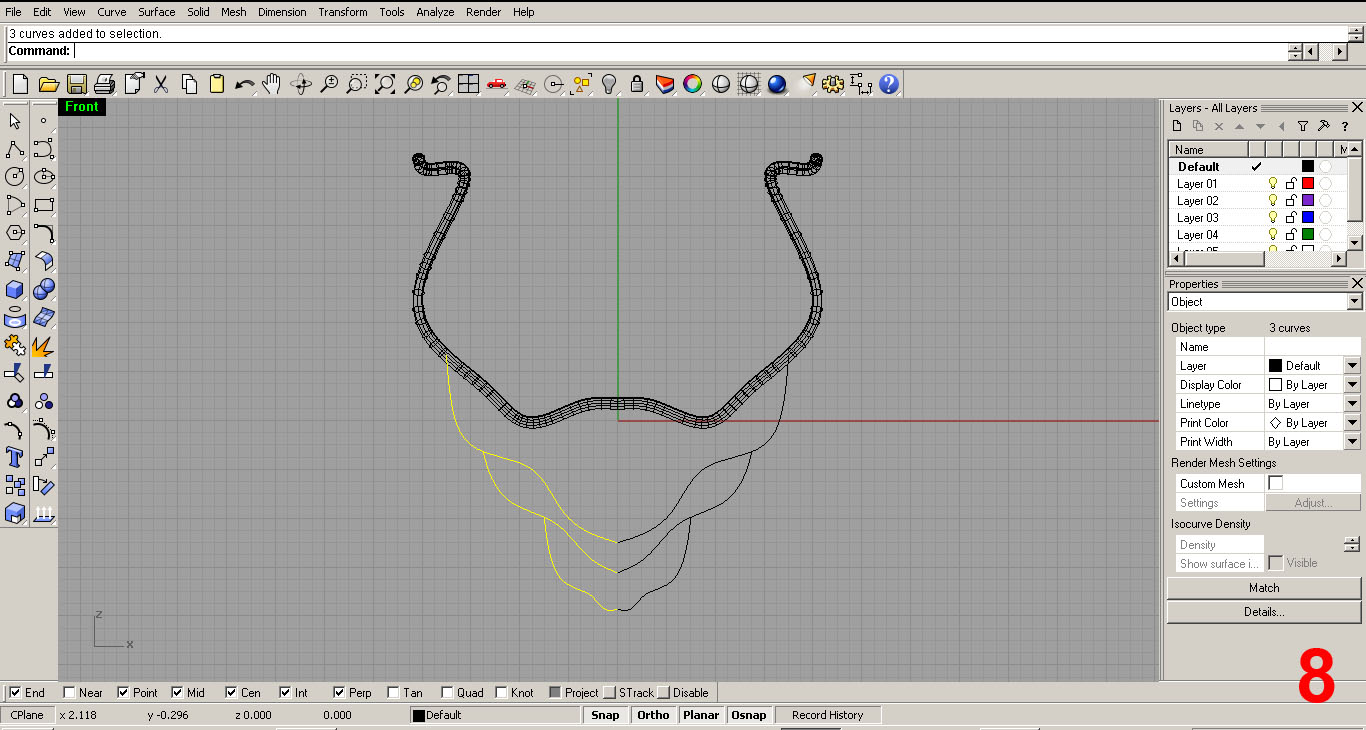Toggle the Knot osnap checkbox
This screenshot has height=730, width=1366.
[501, 692]
